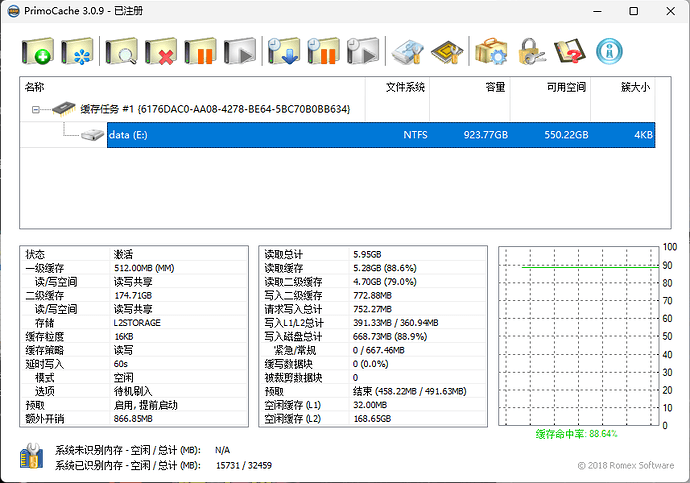Click the N/A unrecognized memory value
The image size is (690, 483).
[x=222, y=450]
